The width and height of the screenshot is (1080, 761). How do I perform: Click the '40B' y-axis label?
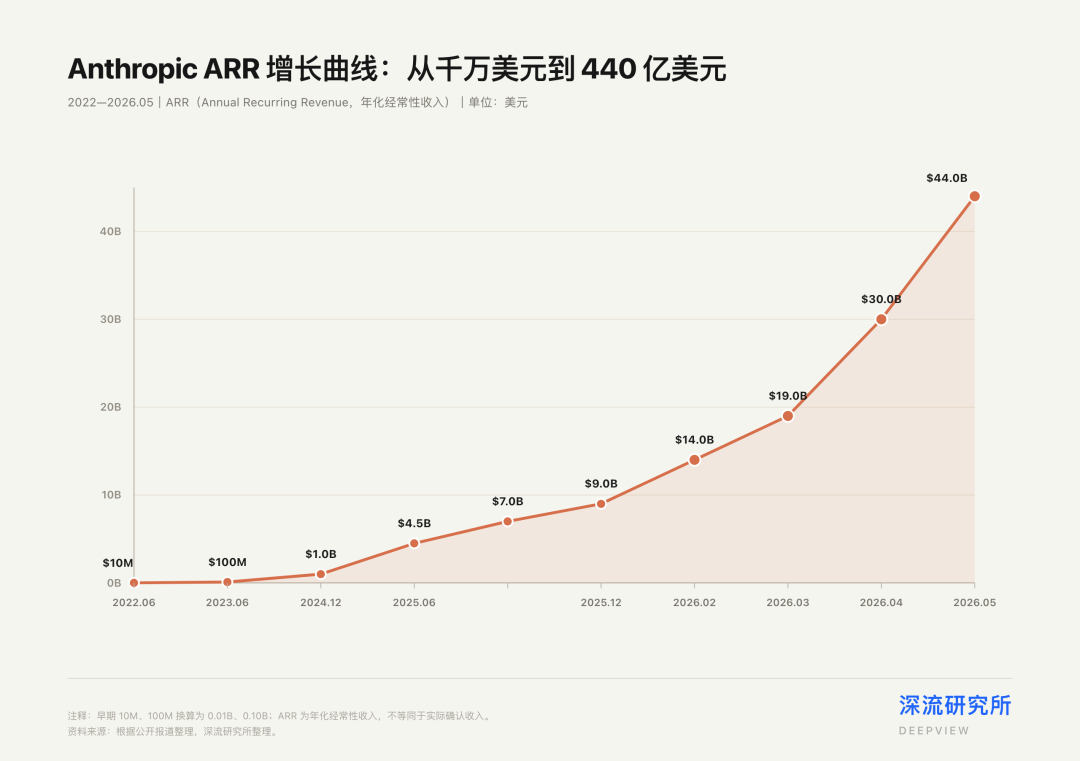[110, 231]
